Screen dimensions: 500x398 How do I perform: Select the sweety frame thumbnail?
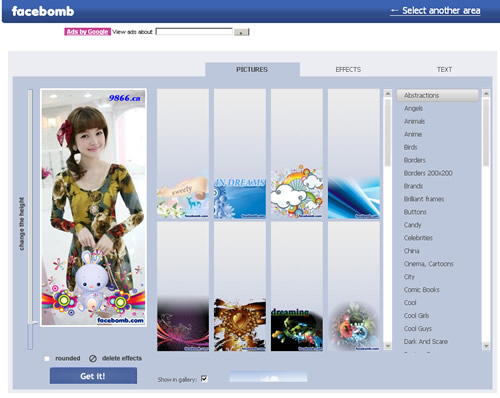pyautogui.click(x=183, y=154)
